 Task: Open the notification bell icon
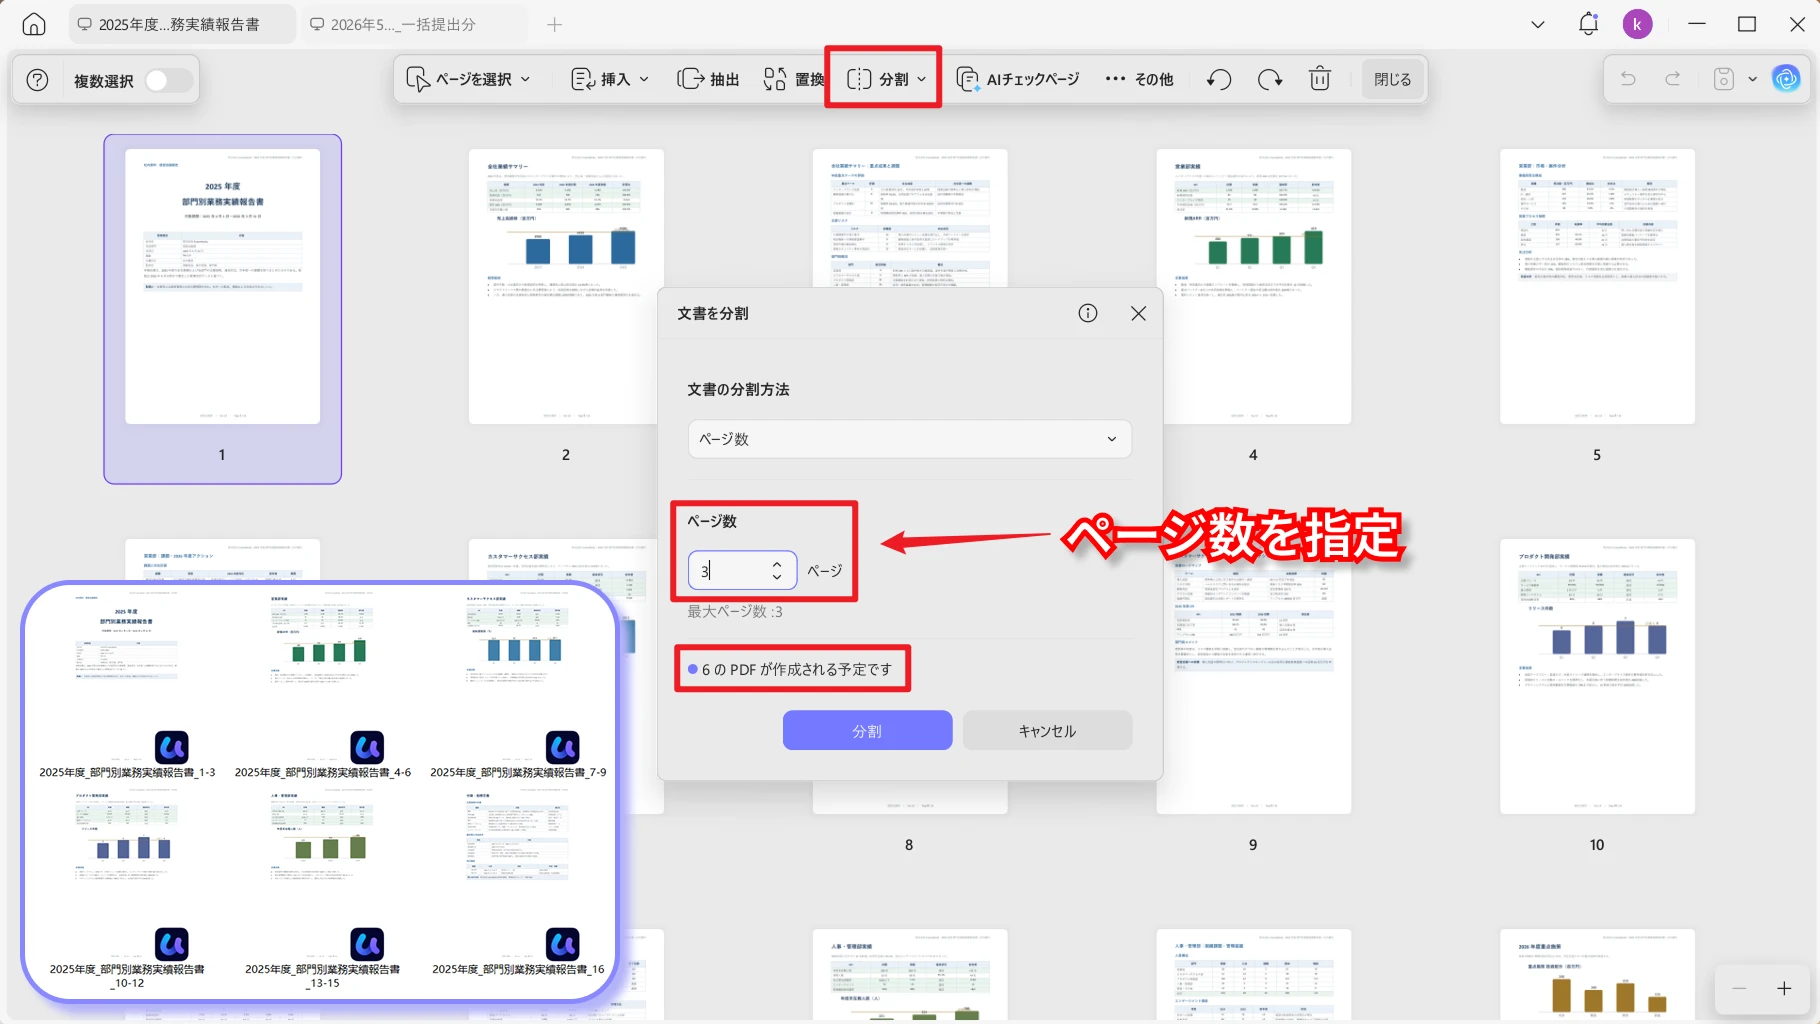tap(1588, 24)
